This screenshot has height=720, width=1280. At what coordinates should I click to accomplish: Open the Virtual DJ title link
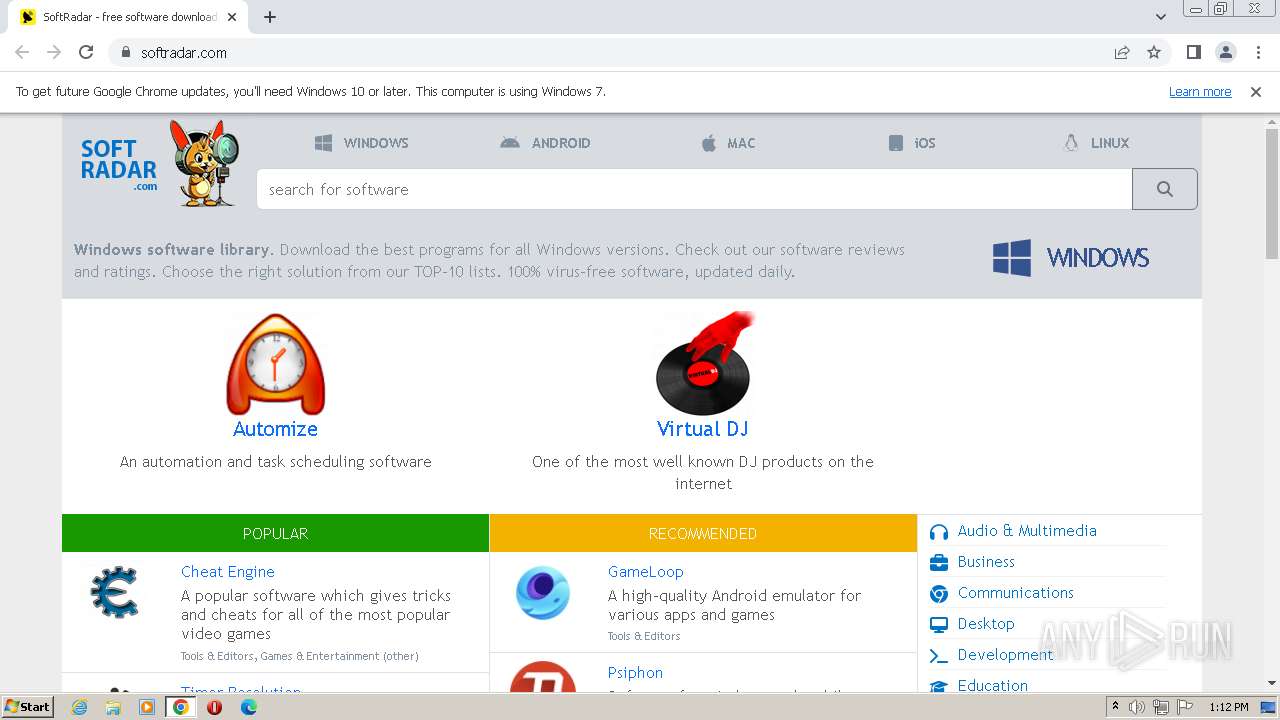703,429
